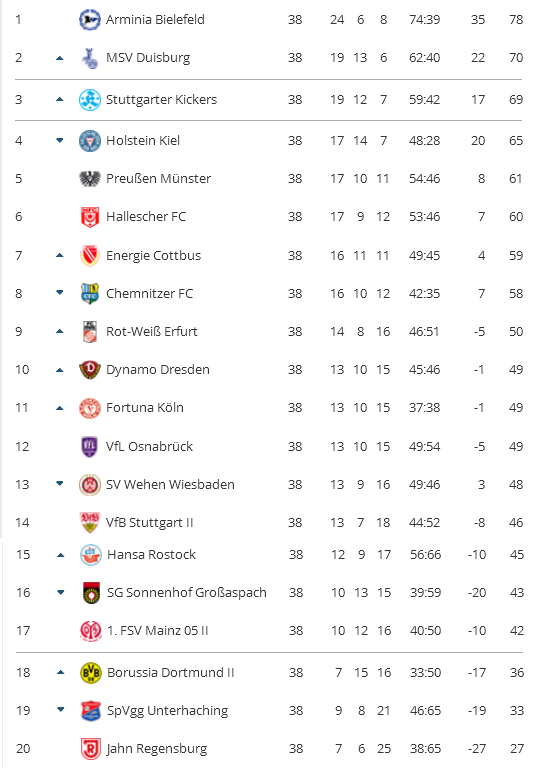The width and height of the screenshot is (535, 772).
Task: Click the Stuttgarter Kickers crest icon
Action: click(x=90, y=99)
